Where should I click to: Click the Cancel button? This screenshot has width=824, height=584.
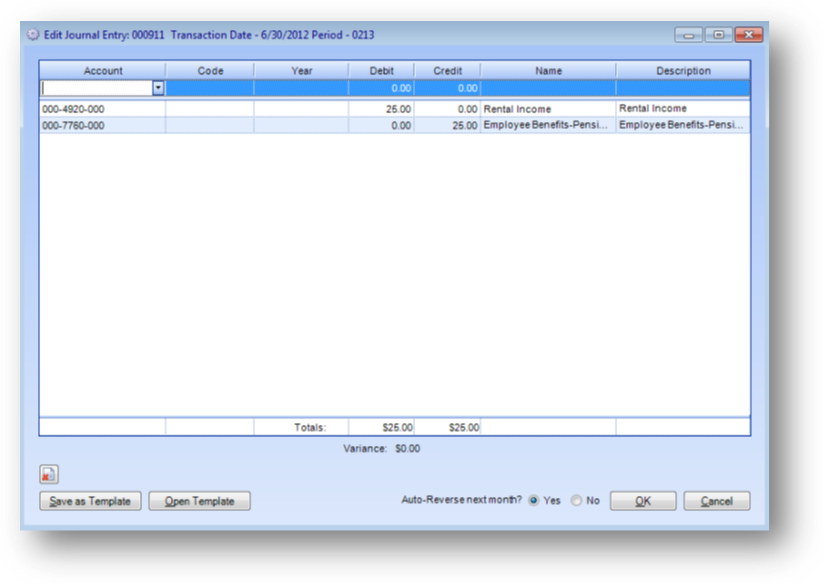click(x=717, y=501)
